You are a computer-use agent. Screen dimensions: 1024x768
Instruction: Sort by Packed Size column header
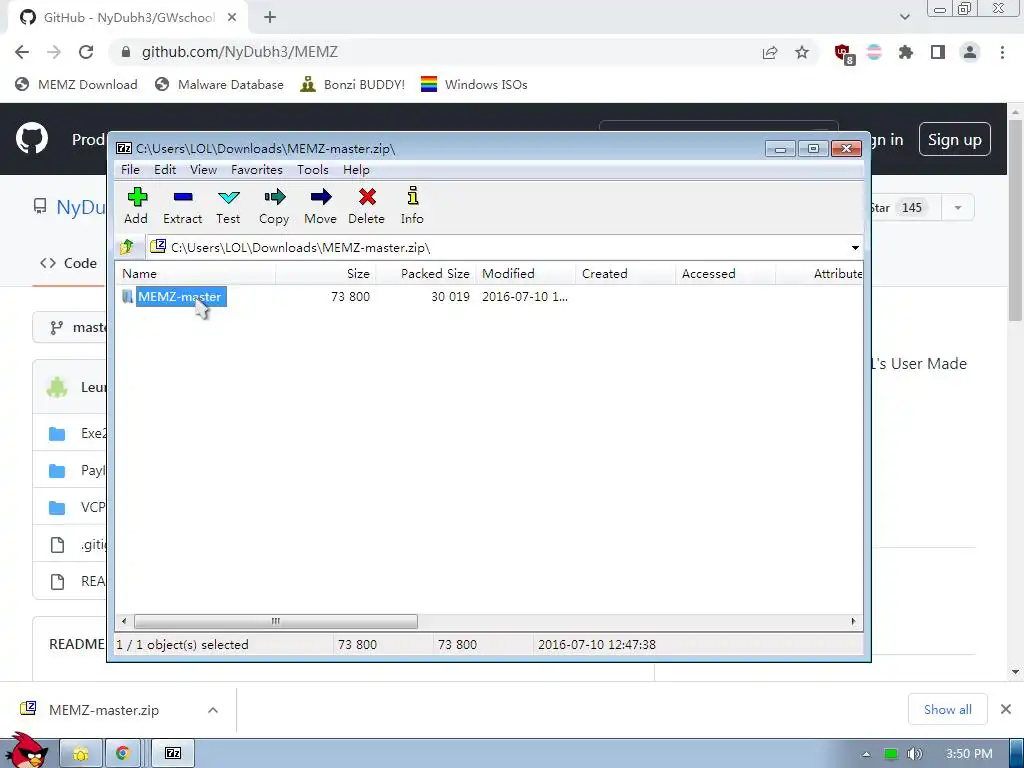[426, 274]
